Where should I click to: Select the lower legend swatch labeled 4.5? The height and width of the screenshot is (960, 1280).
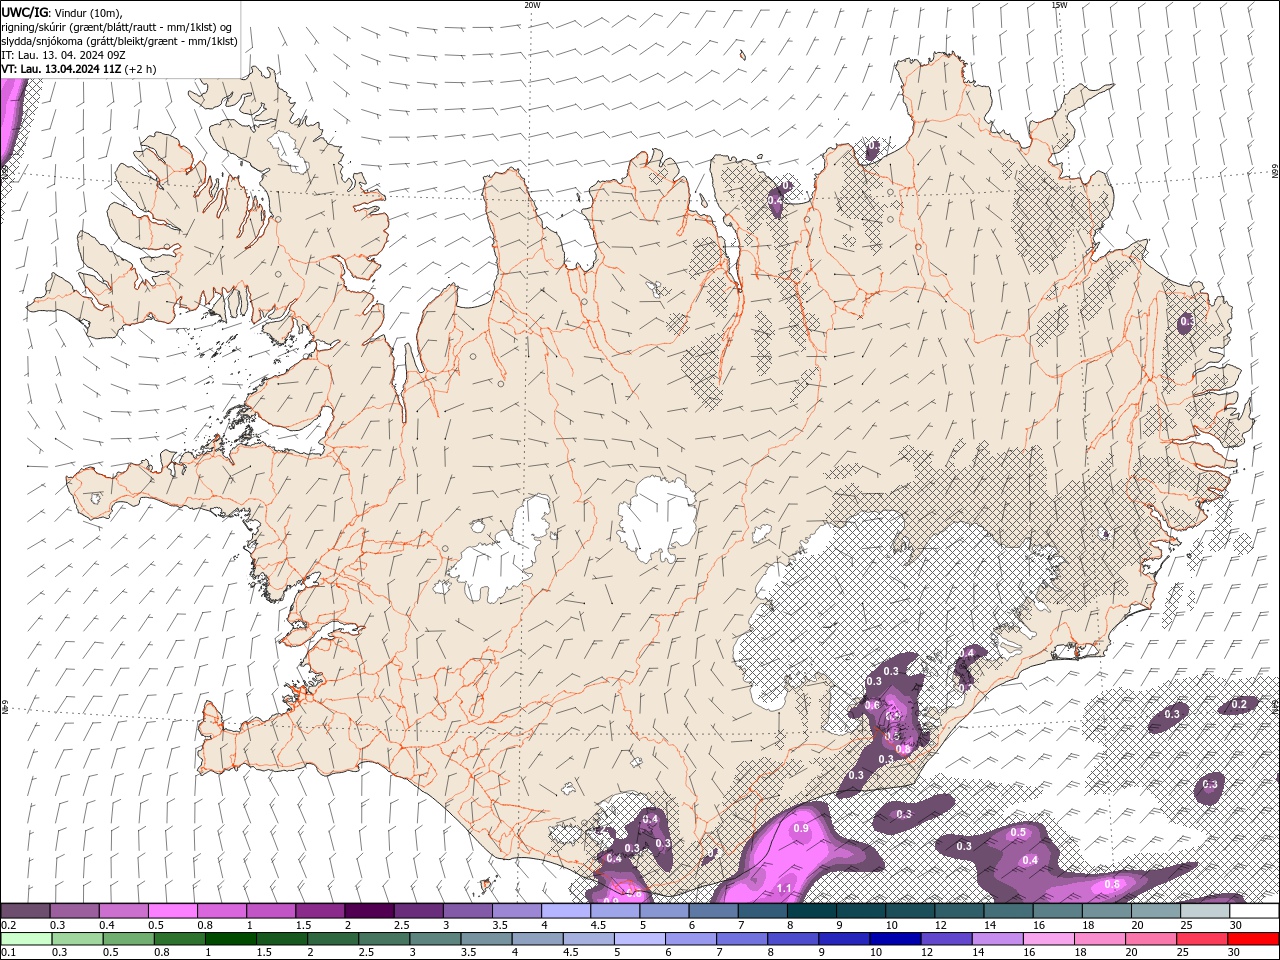588,939
